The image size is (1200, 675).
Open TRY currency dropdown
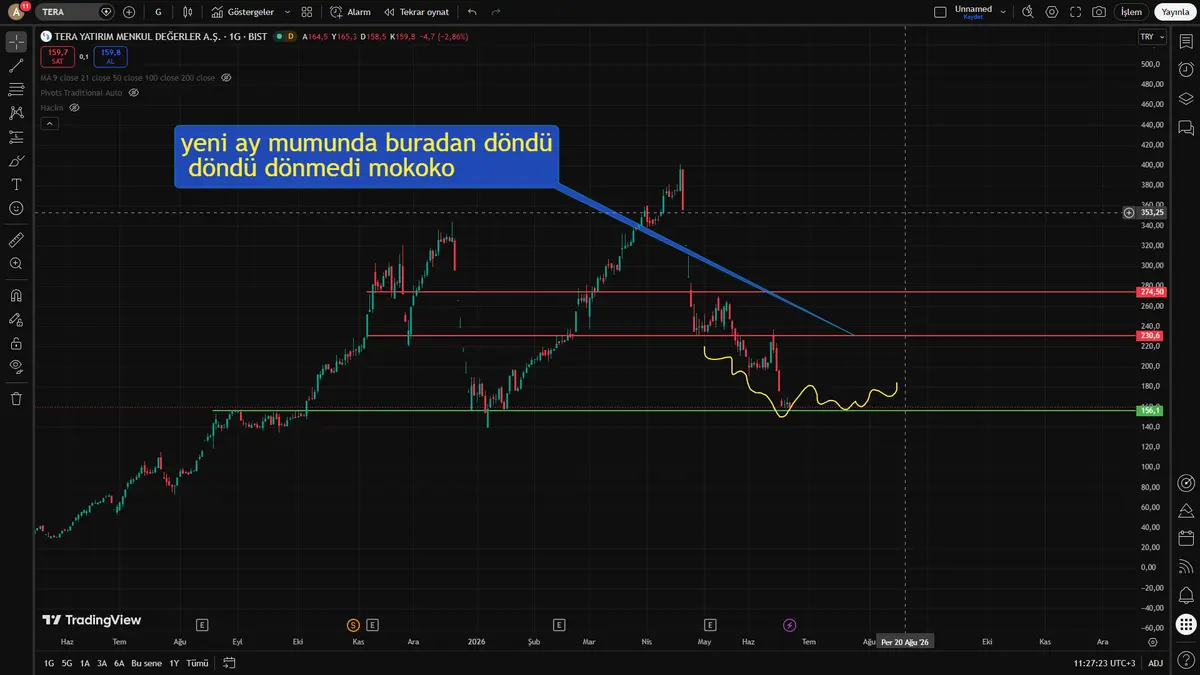click(1152, 36)
